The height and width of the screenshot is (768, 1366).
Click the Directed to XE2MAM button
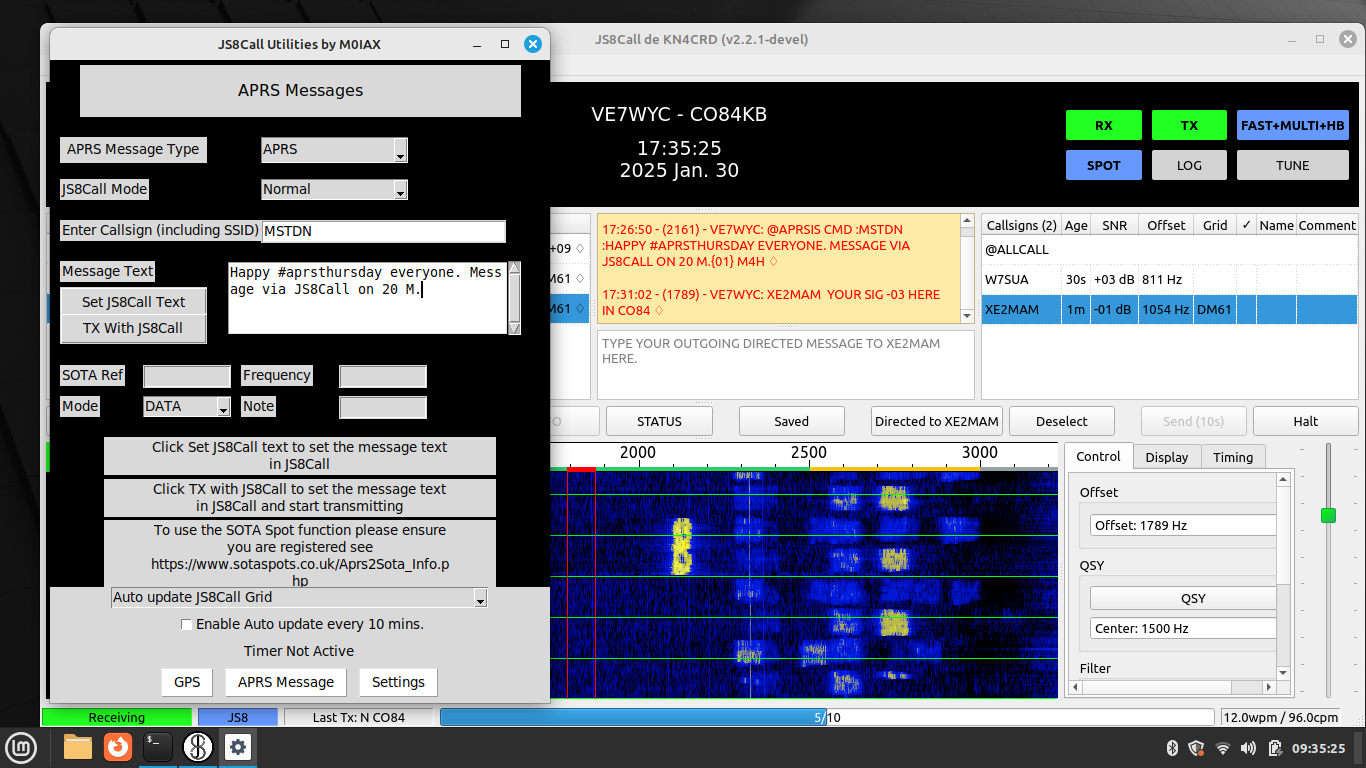[x=937, y=421]
